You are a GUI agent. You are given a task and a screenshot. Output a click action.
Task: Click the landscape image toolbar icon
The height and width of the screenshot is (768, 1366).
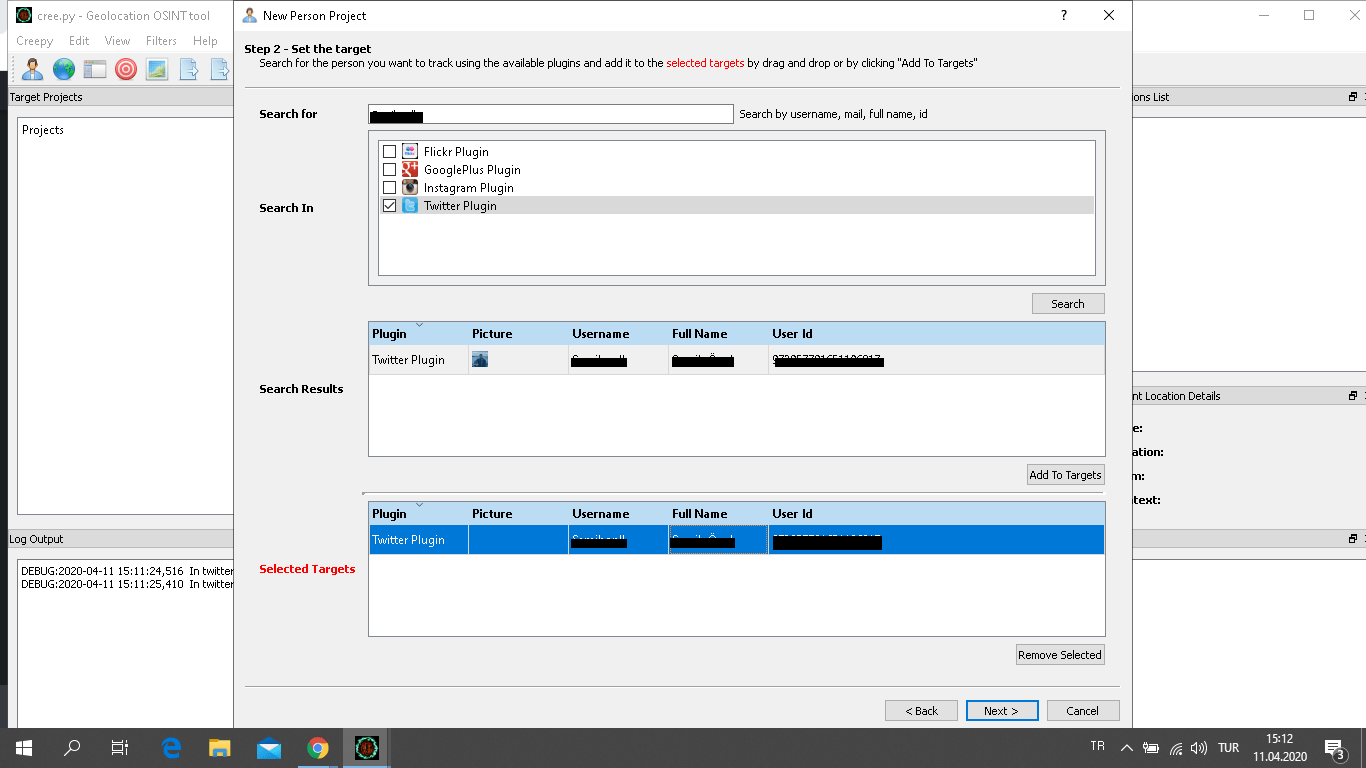(x=156, y=69)
